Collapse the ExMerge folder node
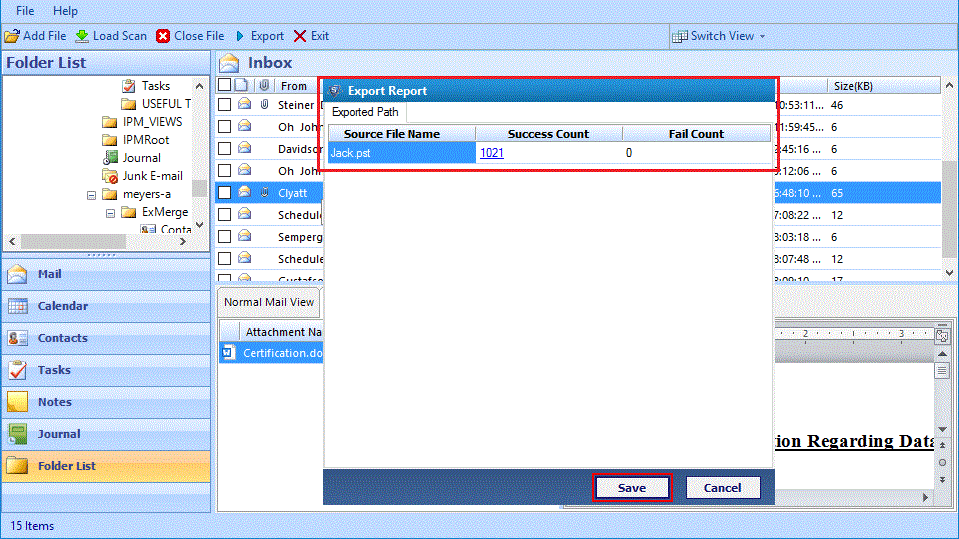Viewport: 959px width, 539px height. [x=110, y=213]
